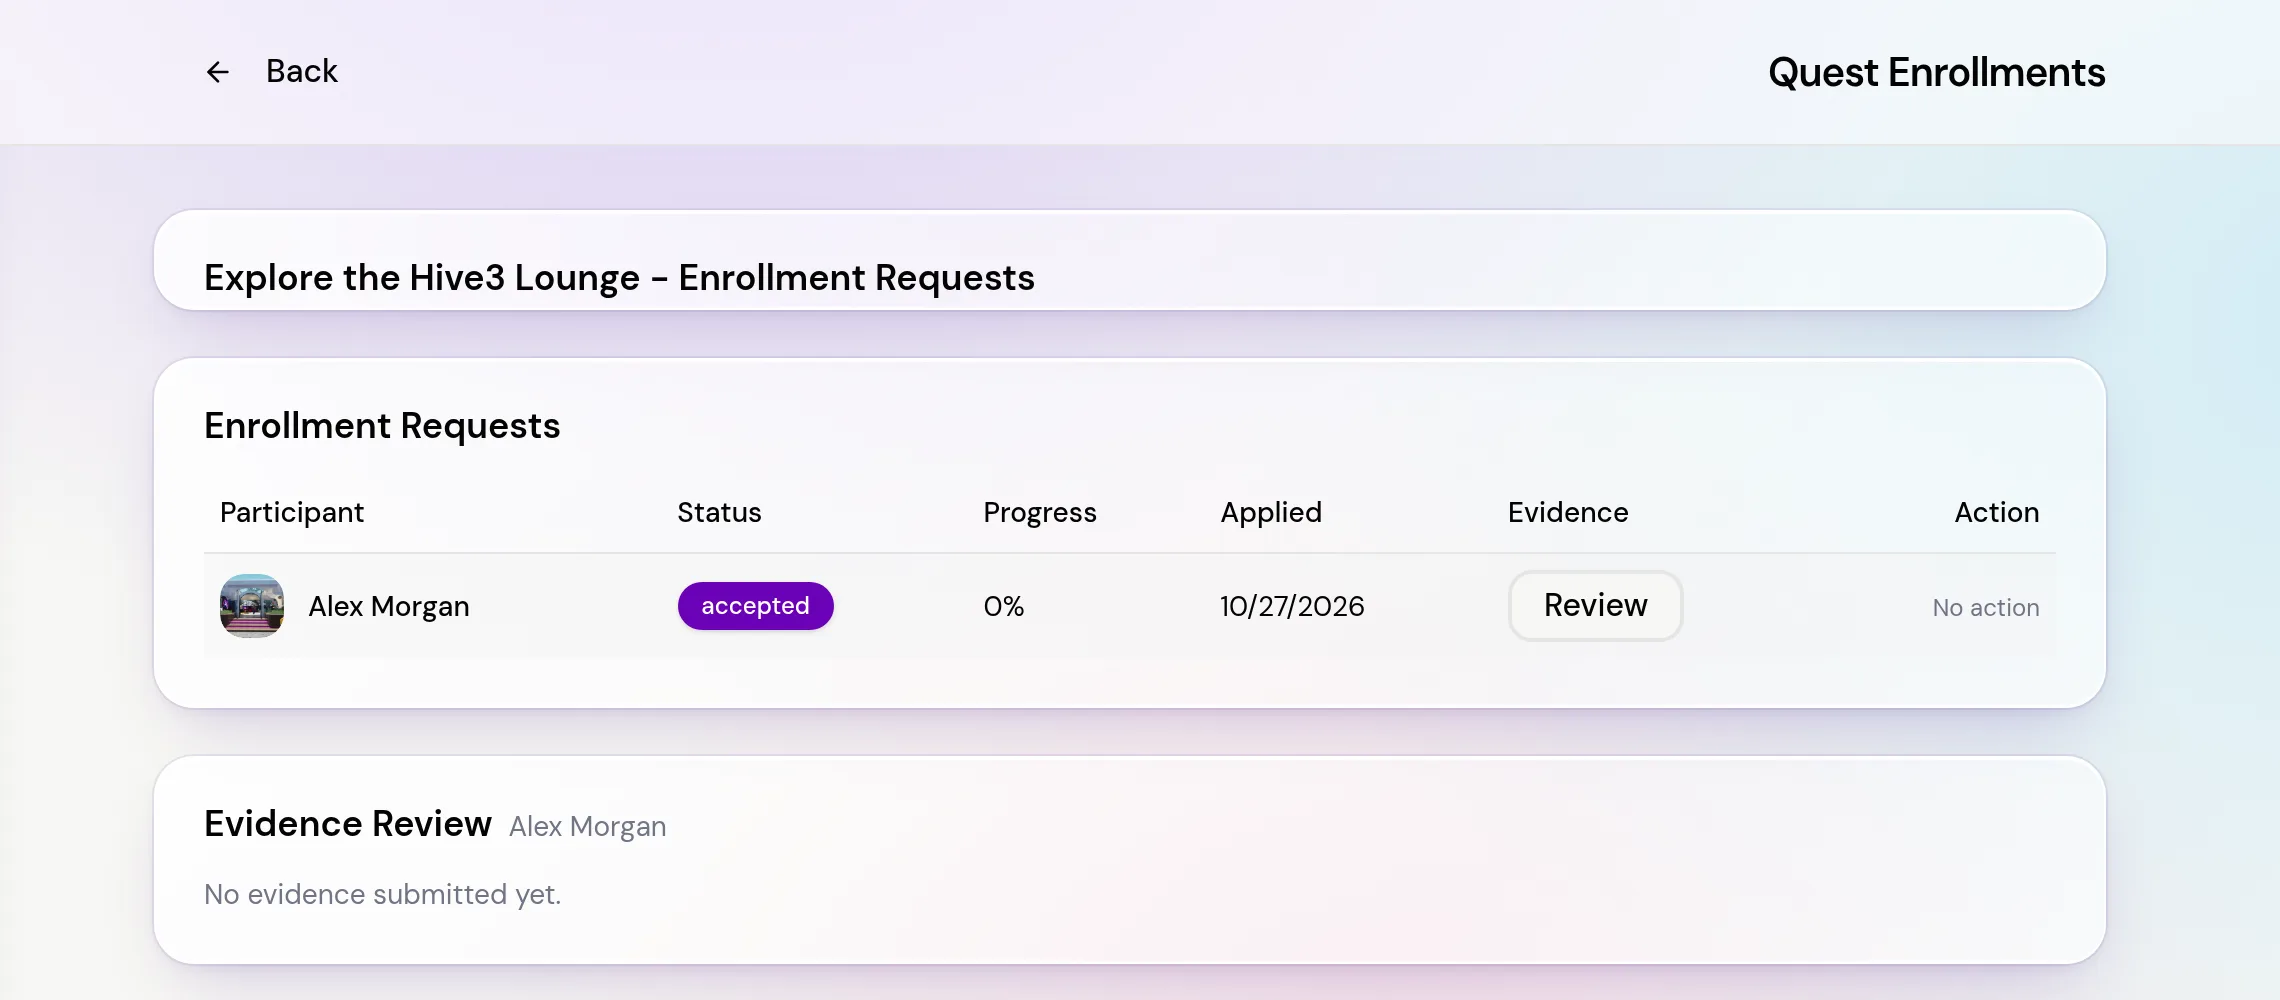2280x1000 pixels.
Task: Click Explore the Hive3 Lounge heading
Action: pos(619,277)
